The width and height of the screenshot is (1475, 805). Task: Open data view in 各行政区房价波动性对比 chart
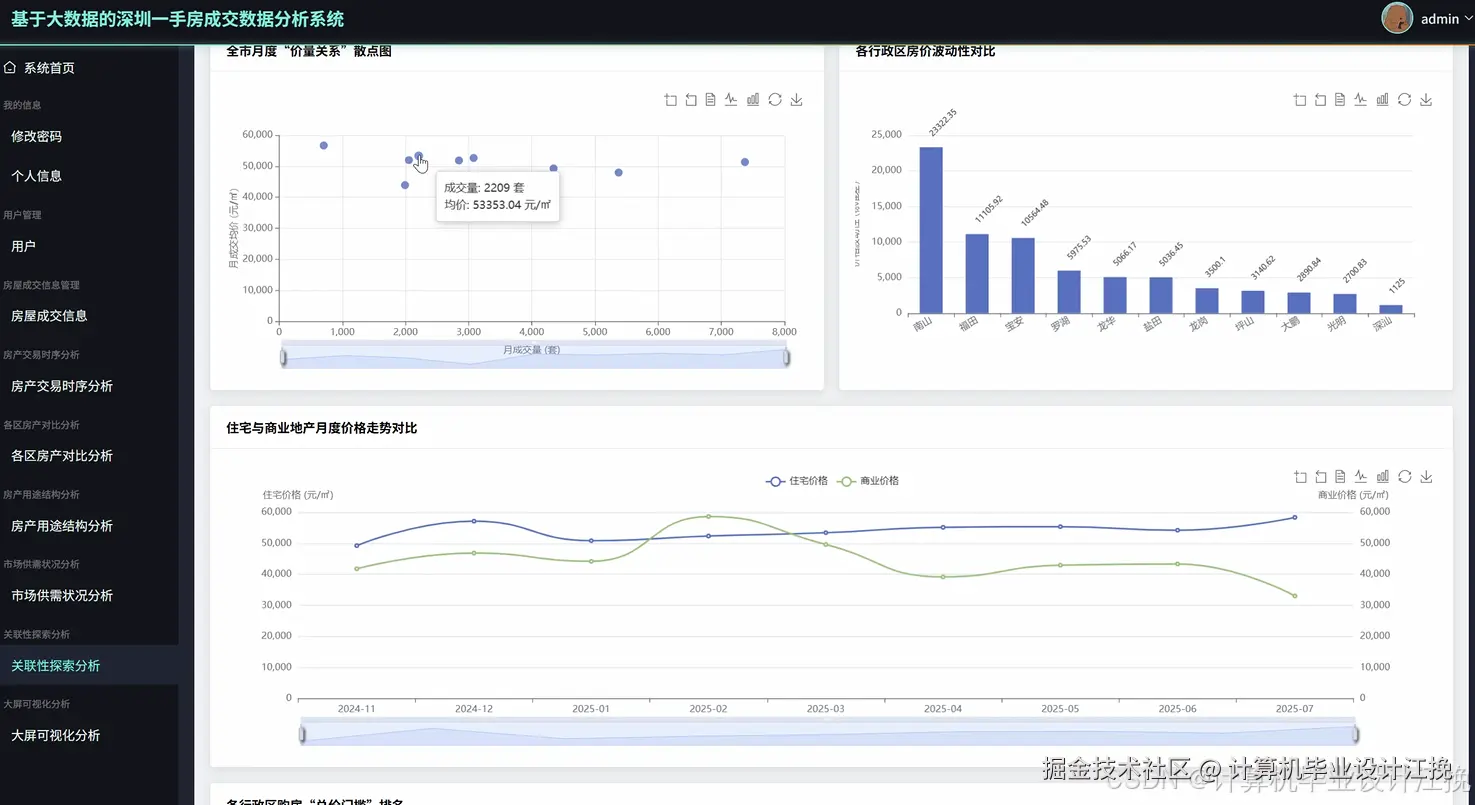1339,100
